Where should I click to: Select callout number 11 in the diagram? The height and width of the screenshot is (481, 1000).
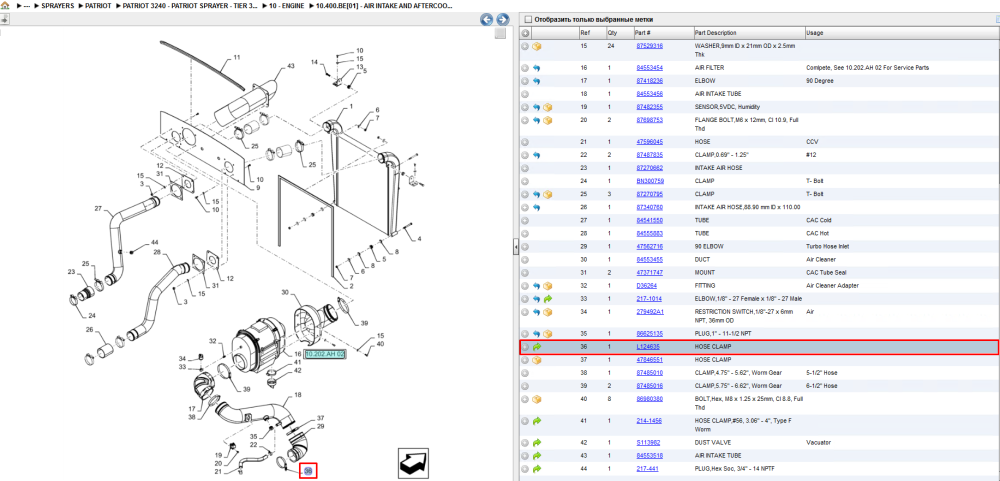pos(237,57)
